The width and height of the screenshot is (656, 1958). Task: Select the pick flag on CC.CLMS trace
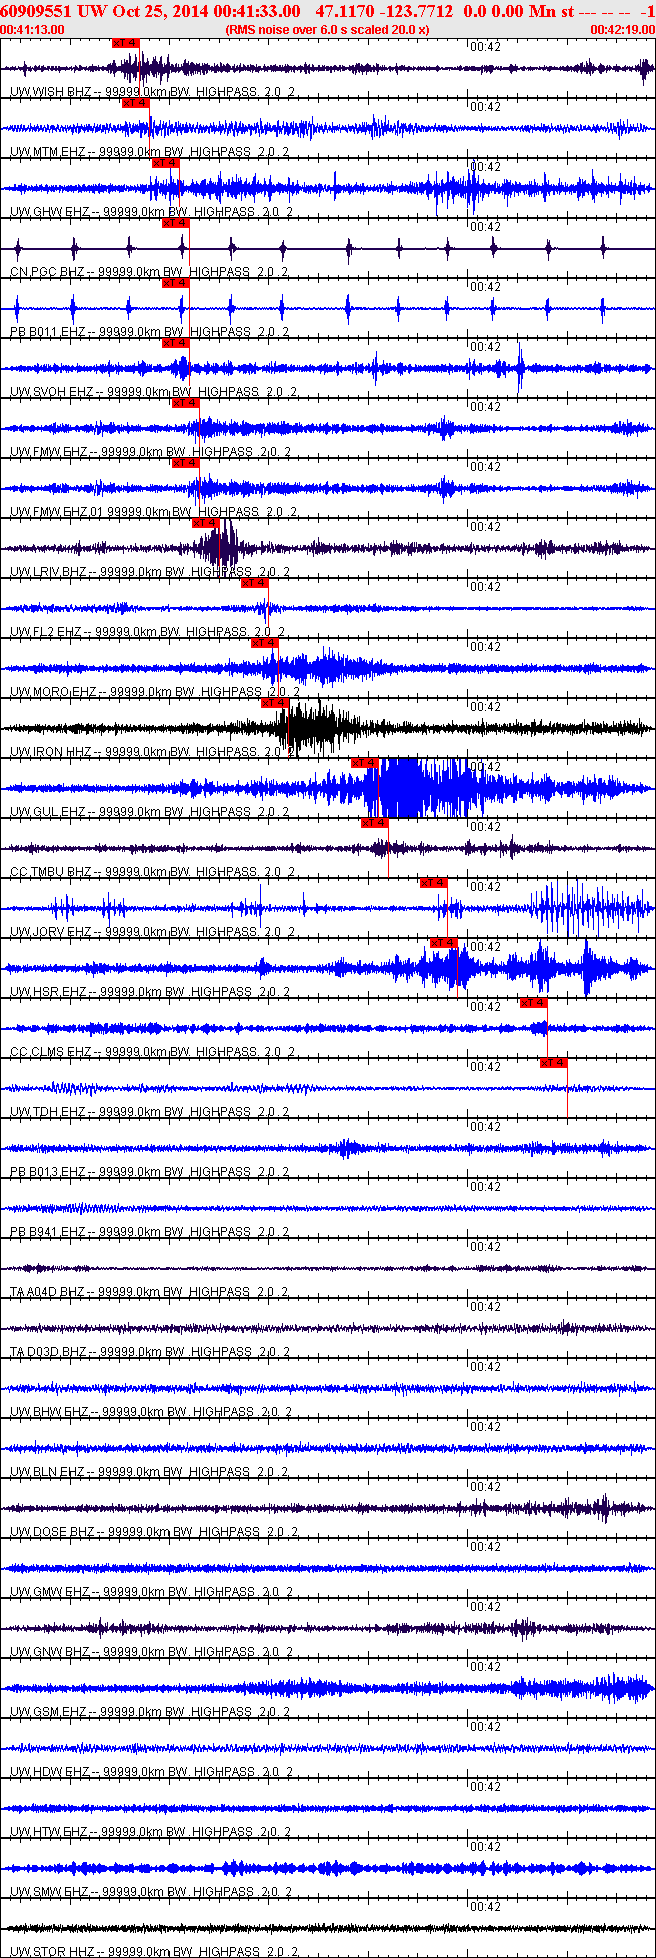pos(533,1003)
